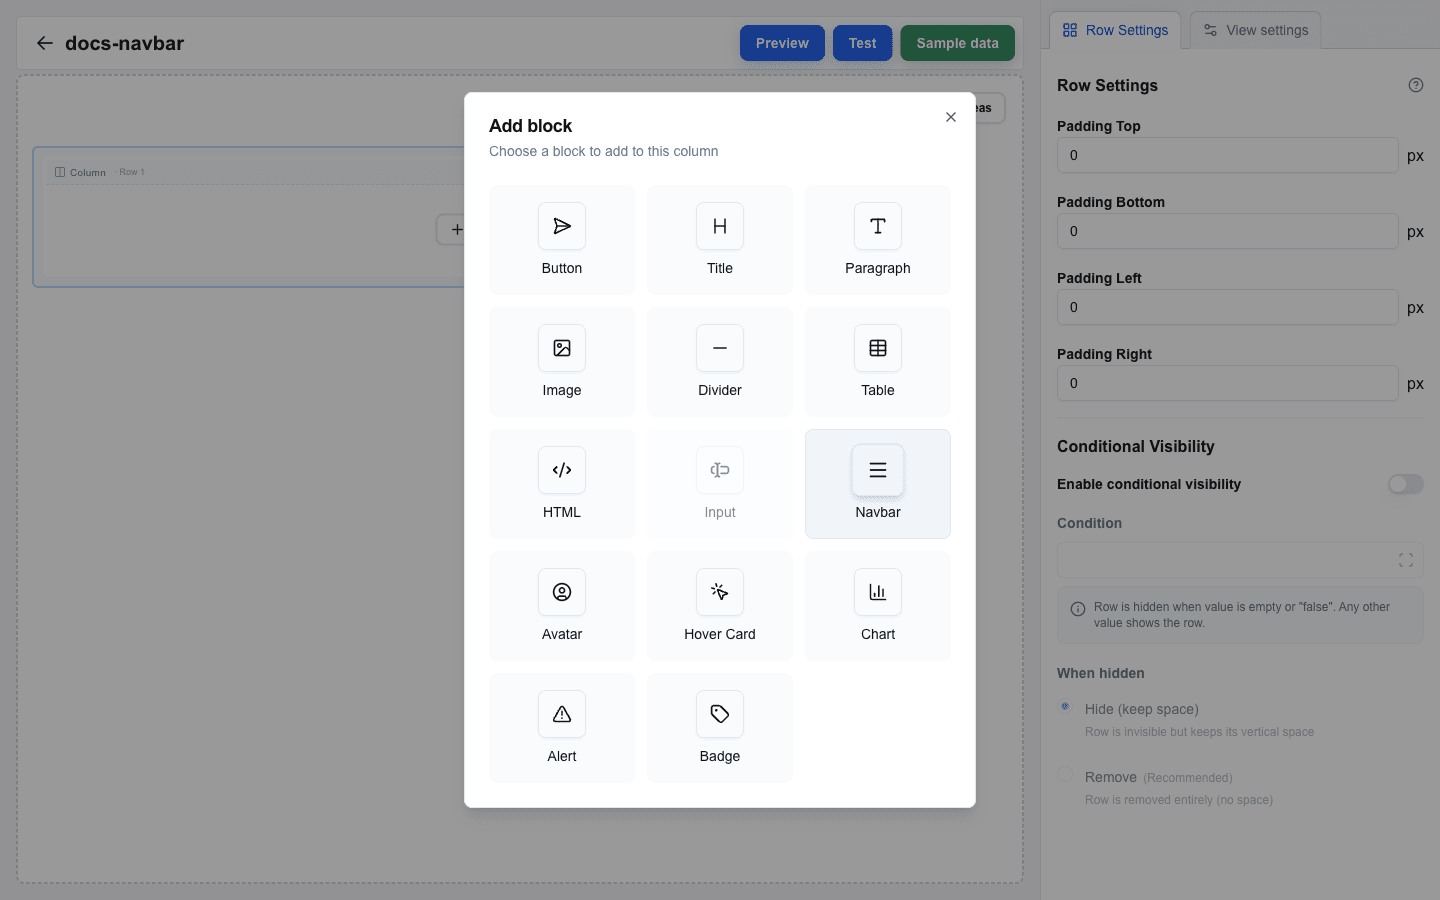Add a Button block
The width and height of the screenshot is (1440, 900).
[x=562, y=240]
